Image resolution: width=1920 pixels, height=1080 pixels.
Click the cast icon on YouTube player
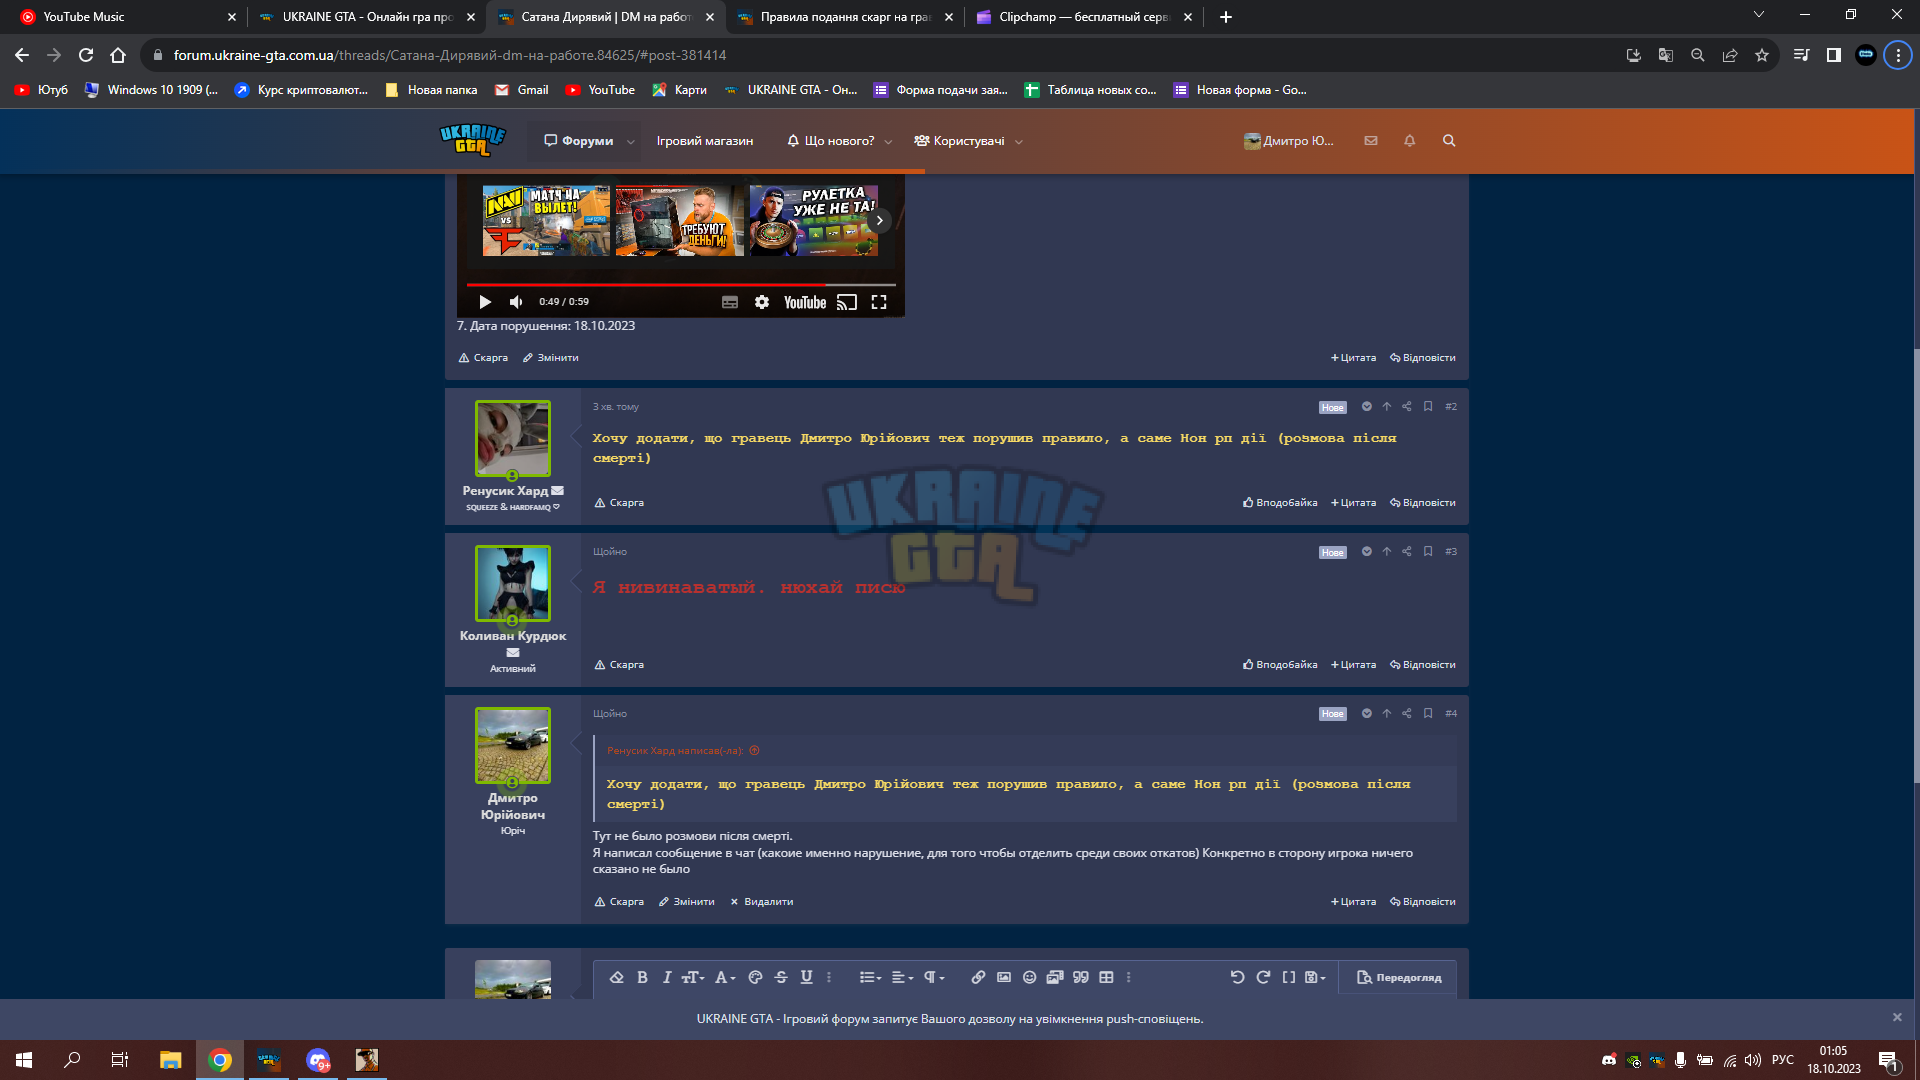pos(847,302)
